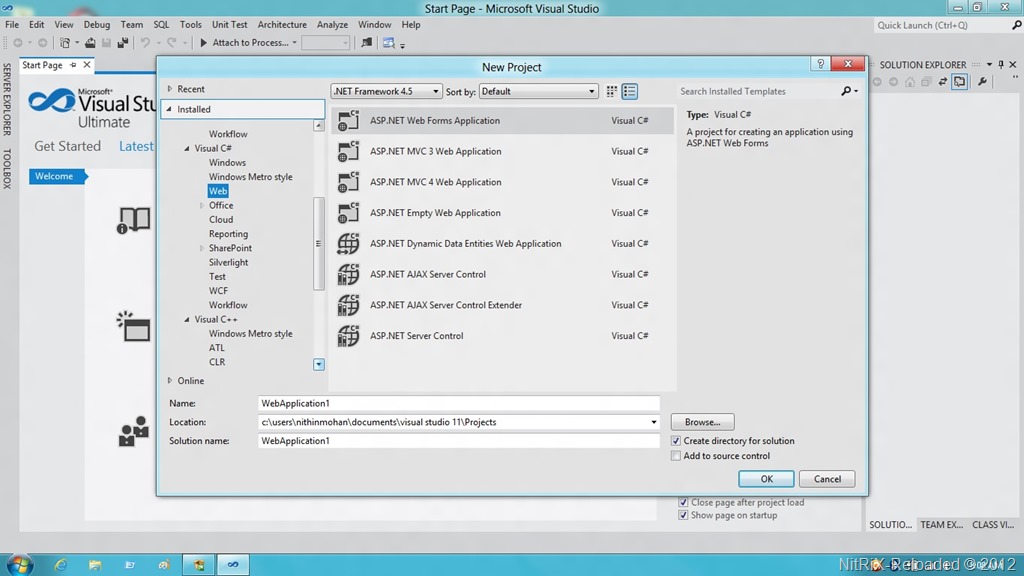Viewport: 1024px width, 576px height.
Task: Open the Architecture menu
Action: pos(282,25)
